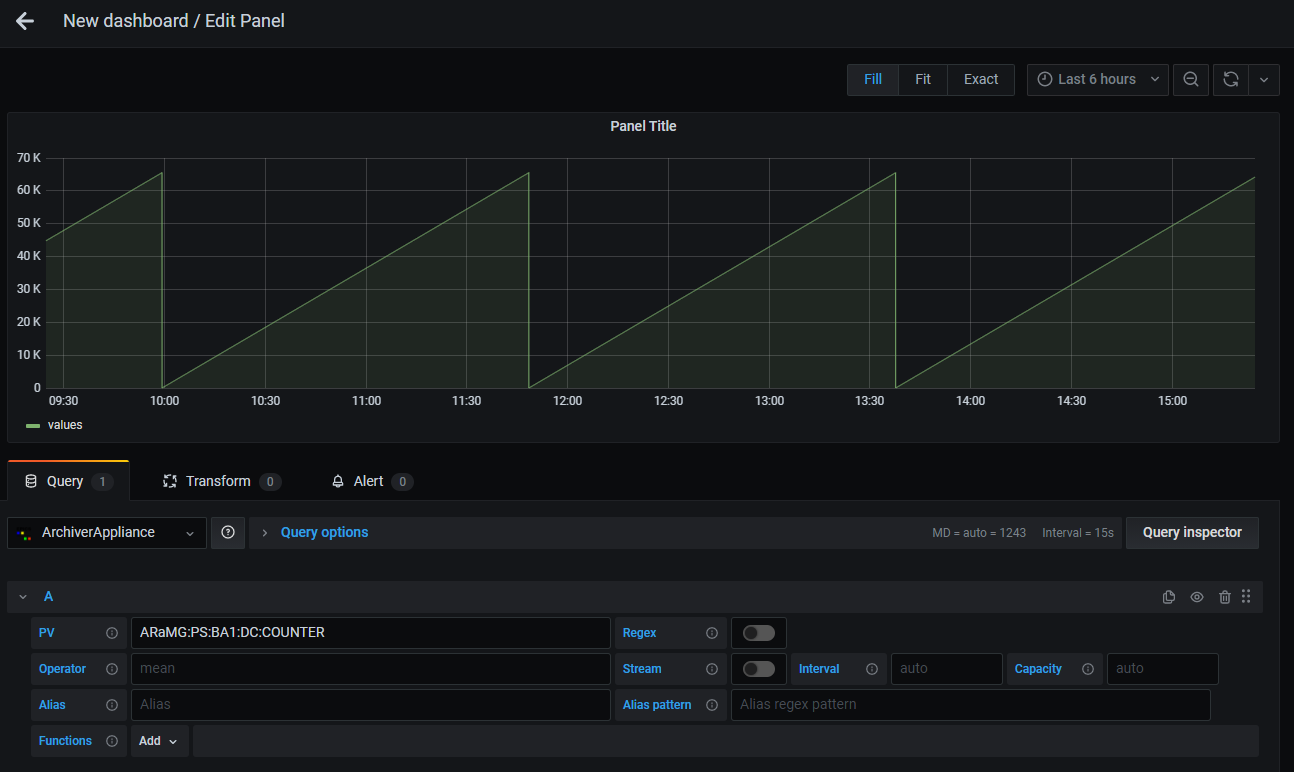Enable the Stream toggle
The height and width of the screenshot is (772, 1294).
pos(758,668)
